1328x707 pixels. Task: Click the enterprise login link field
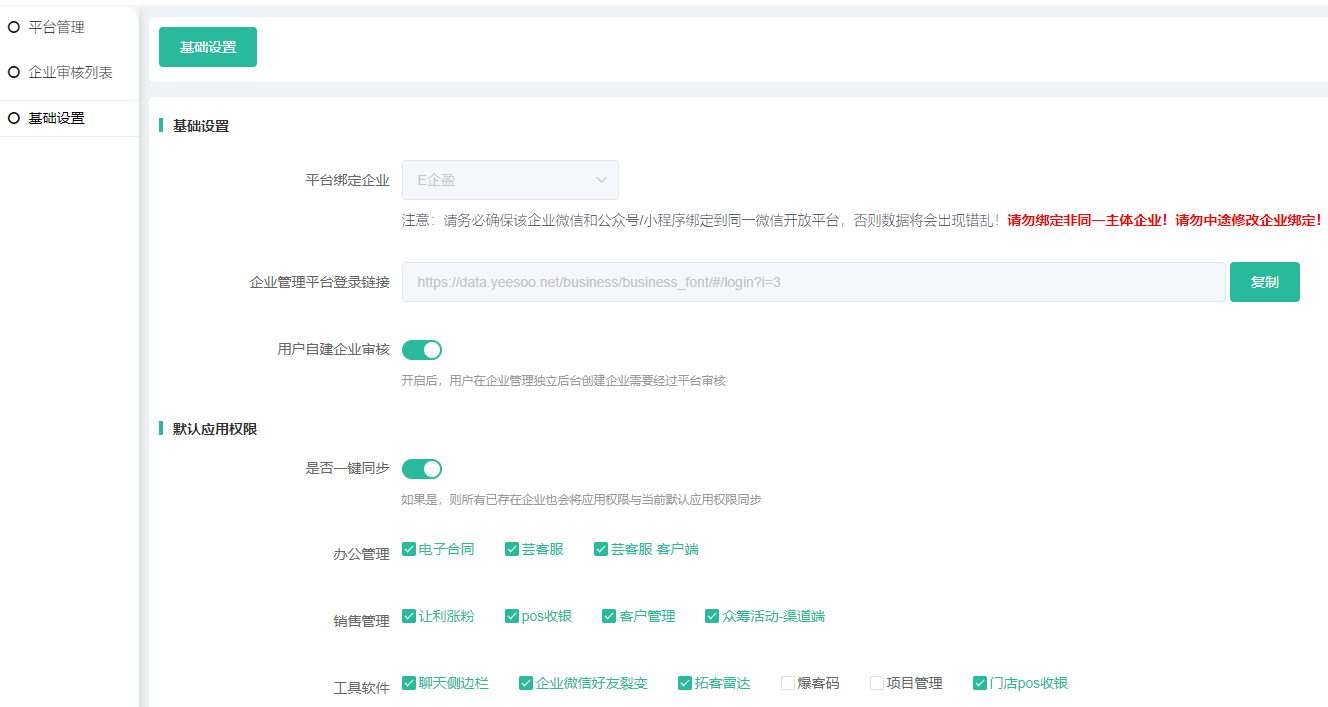click(812, 282)
